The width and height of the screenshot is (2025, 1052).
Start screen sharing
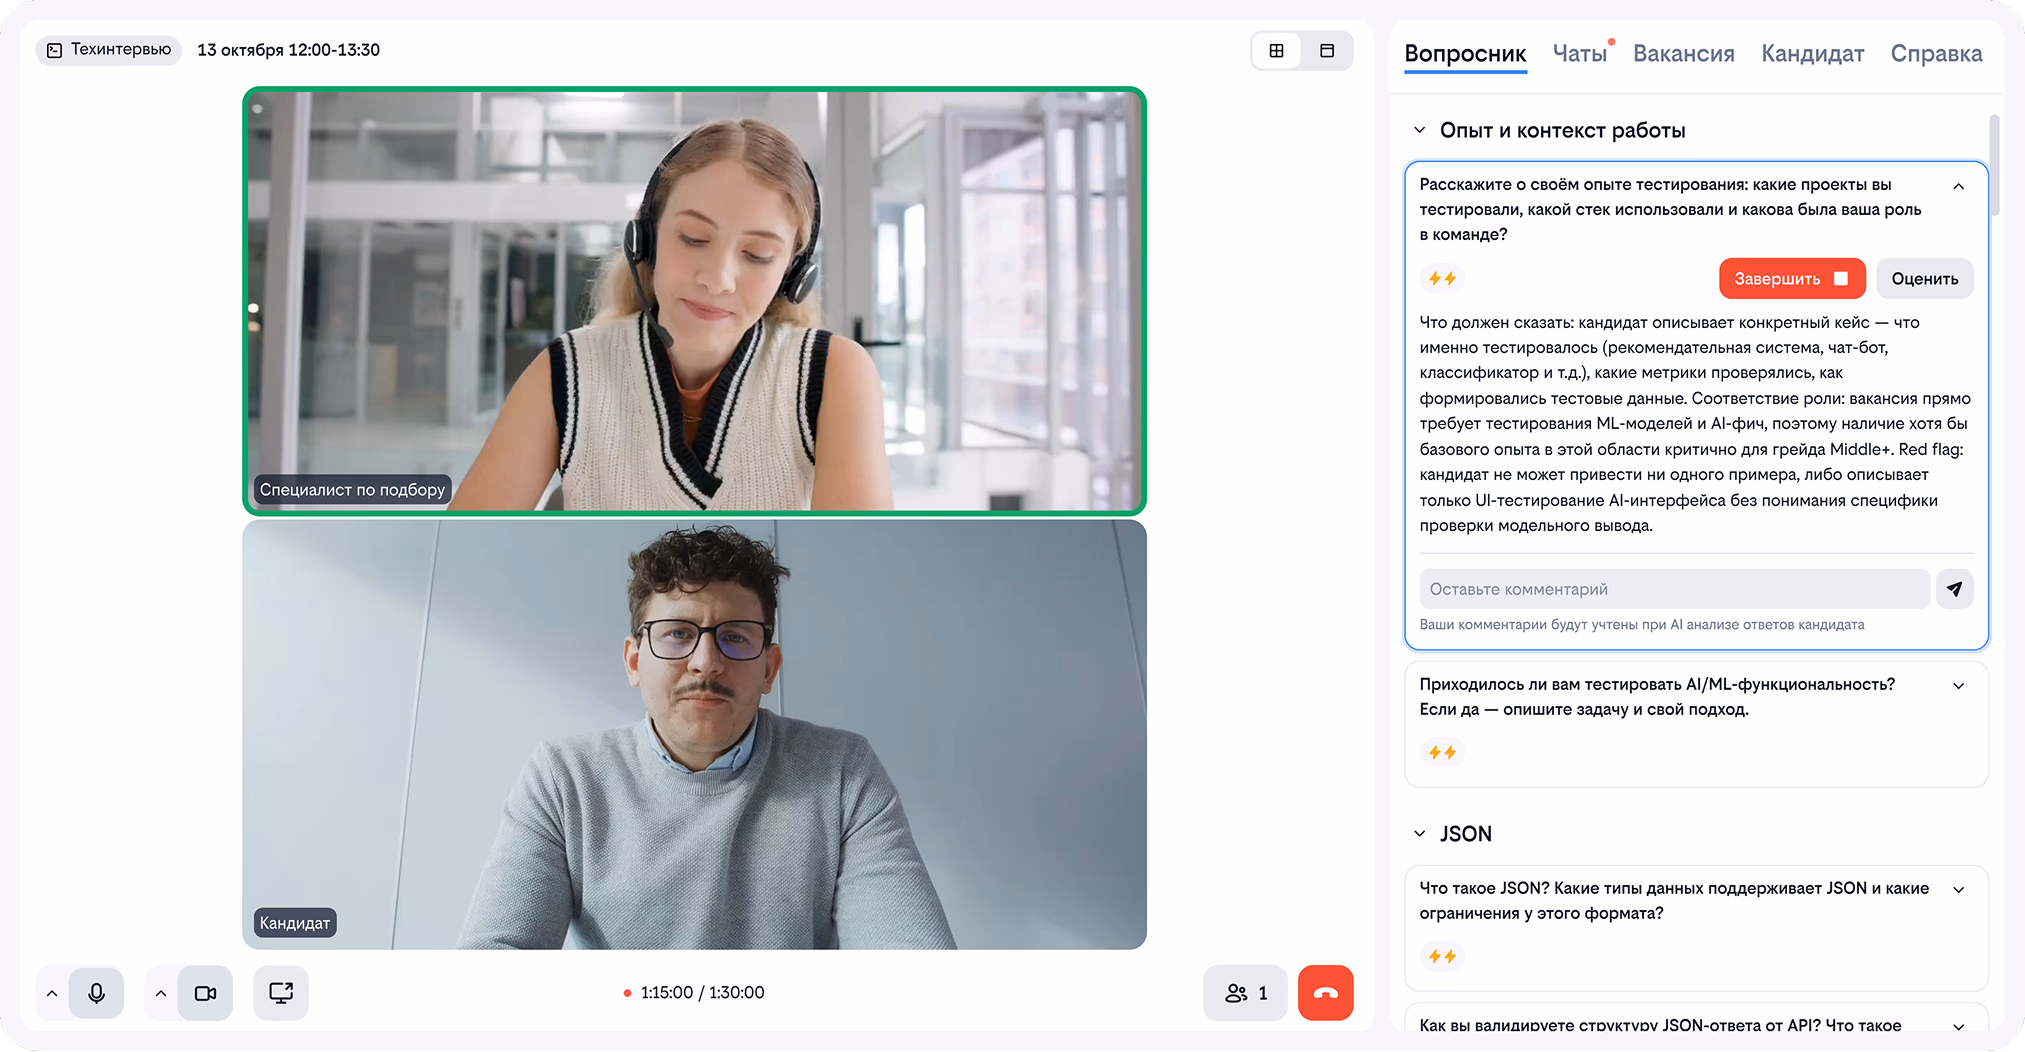click(x=281, y=993)
